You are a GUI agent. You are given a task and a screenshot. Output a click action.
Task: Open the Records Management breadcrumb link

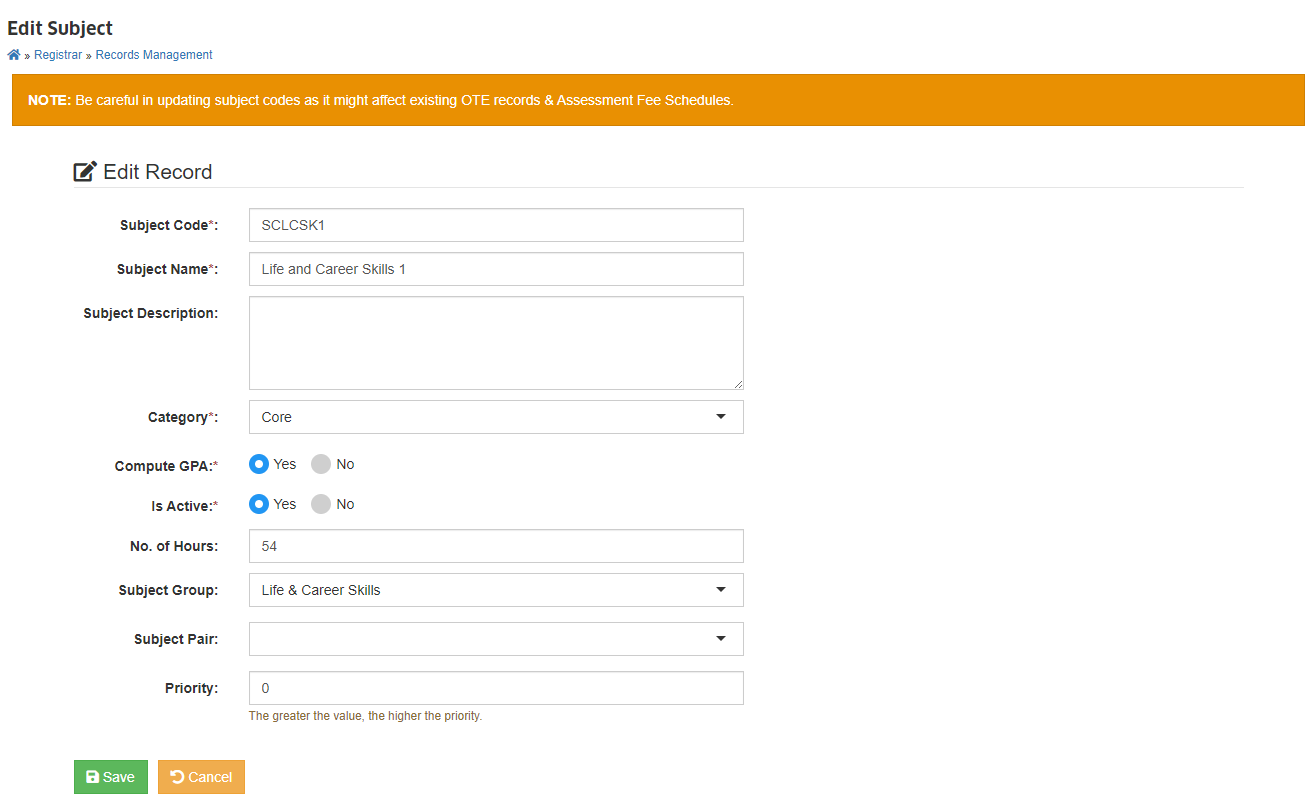[154, 55]
